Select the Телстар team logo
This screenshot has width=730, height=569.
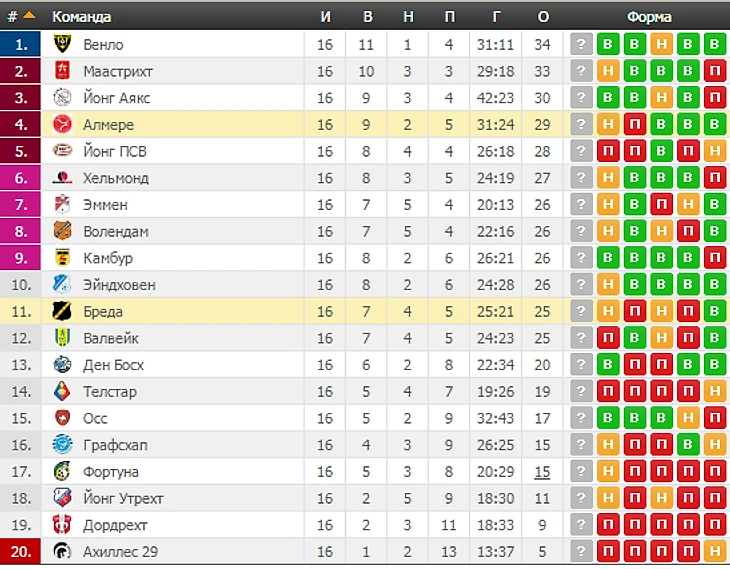62,391
